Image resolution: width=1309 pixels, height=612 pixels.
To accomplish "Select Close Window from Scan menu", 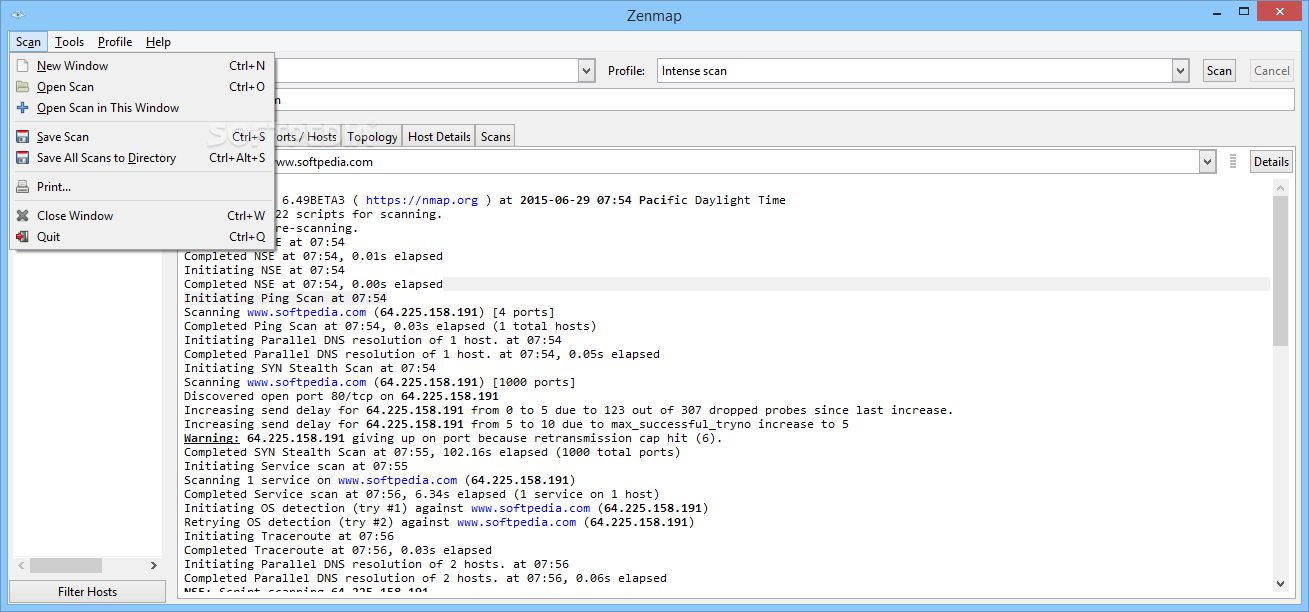I will point(75,215).
